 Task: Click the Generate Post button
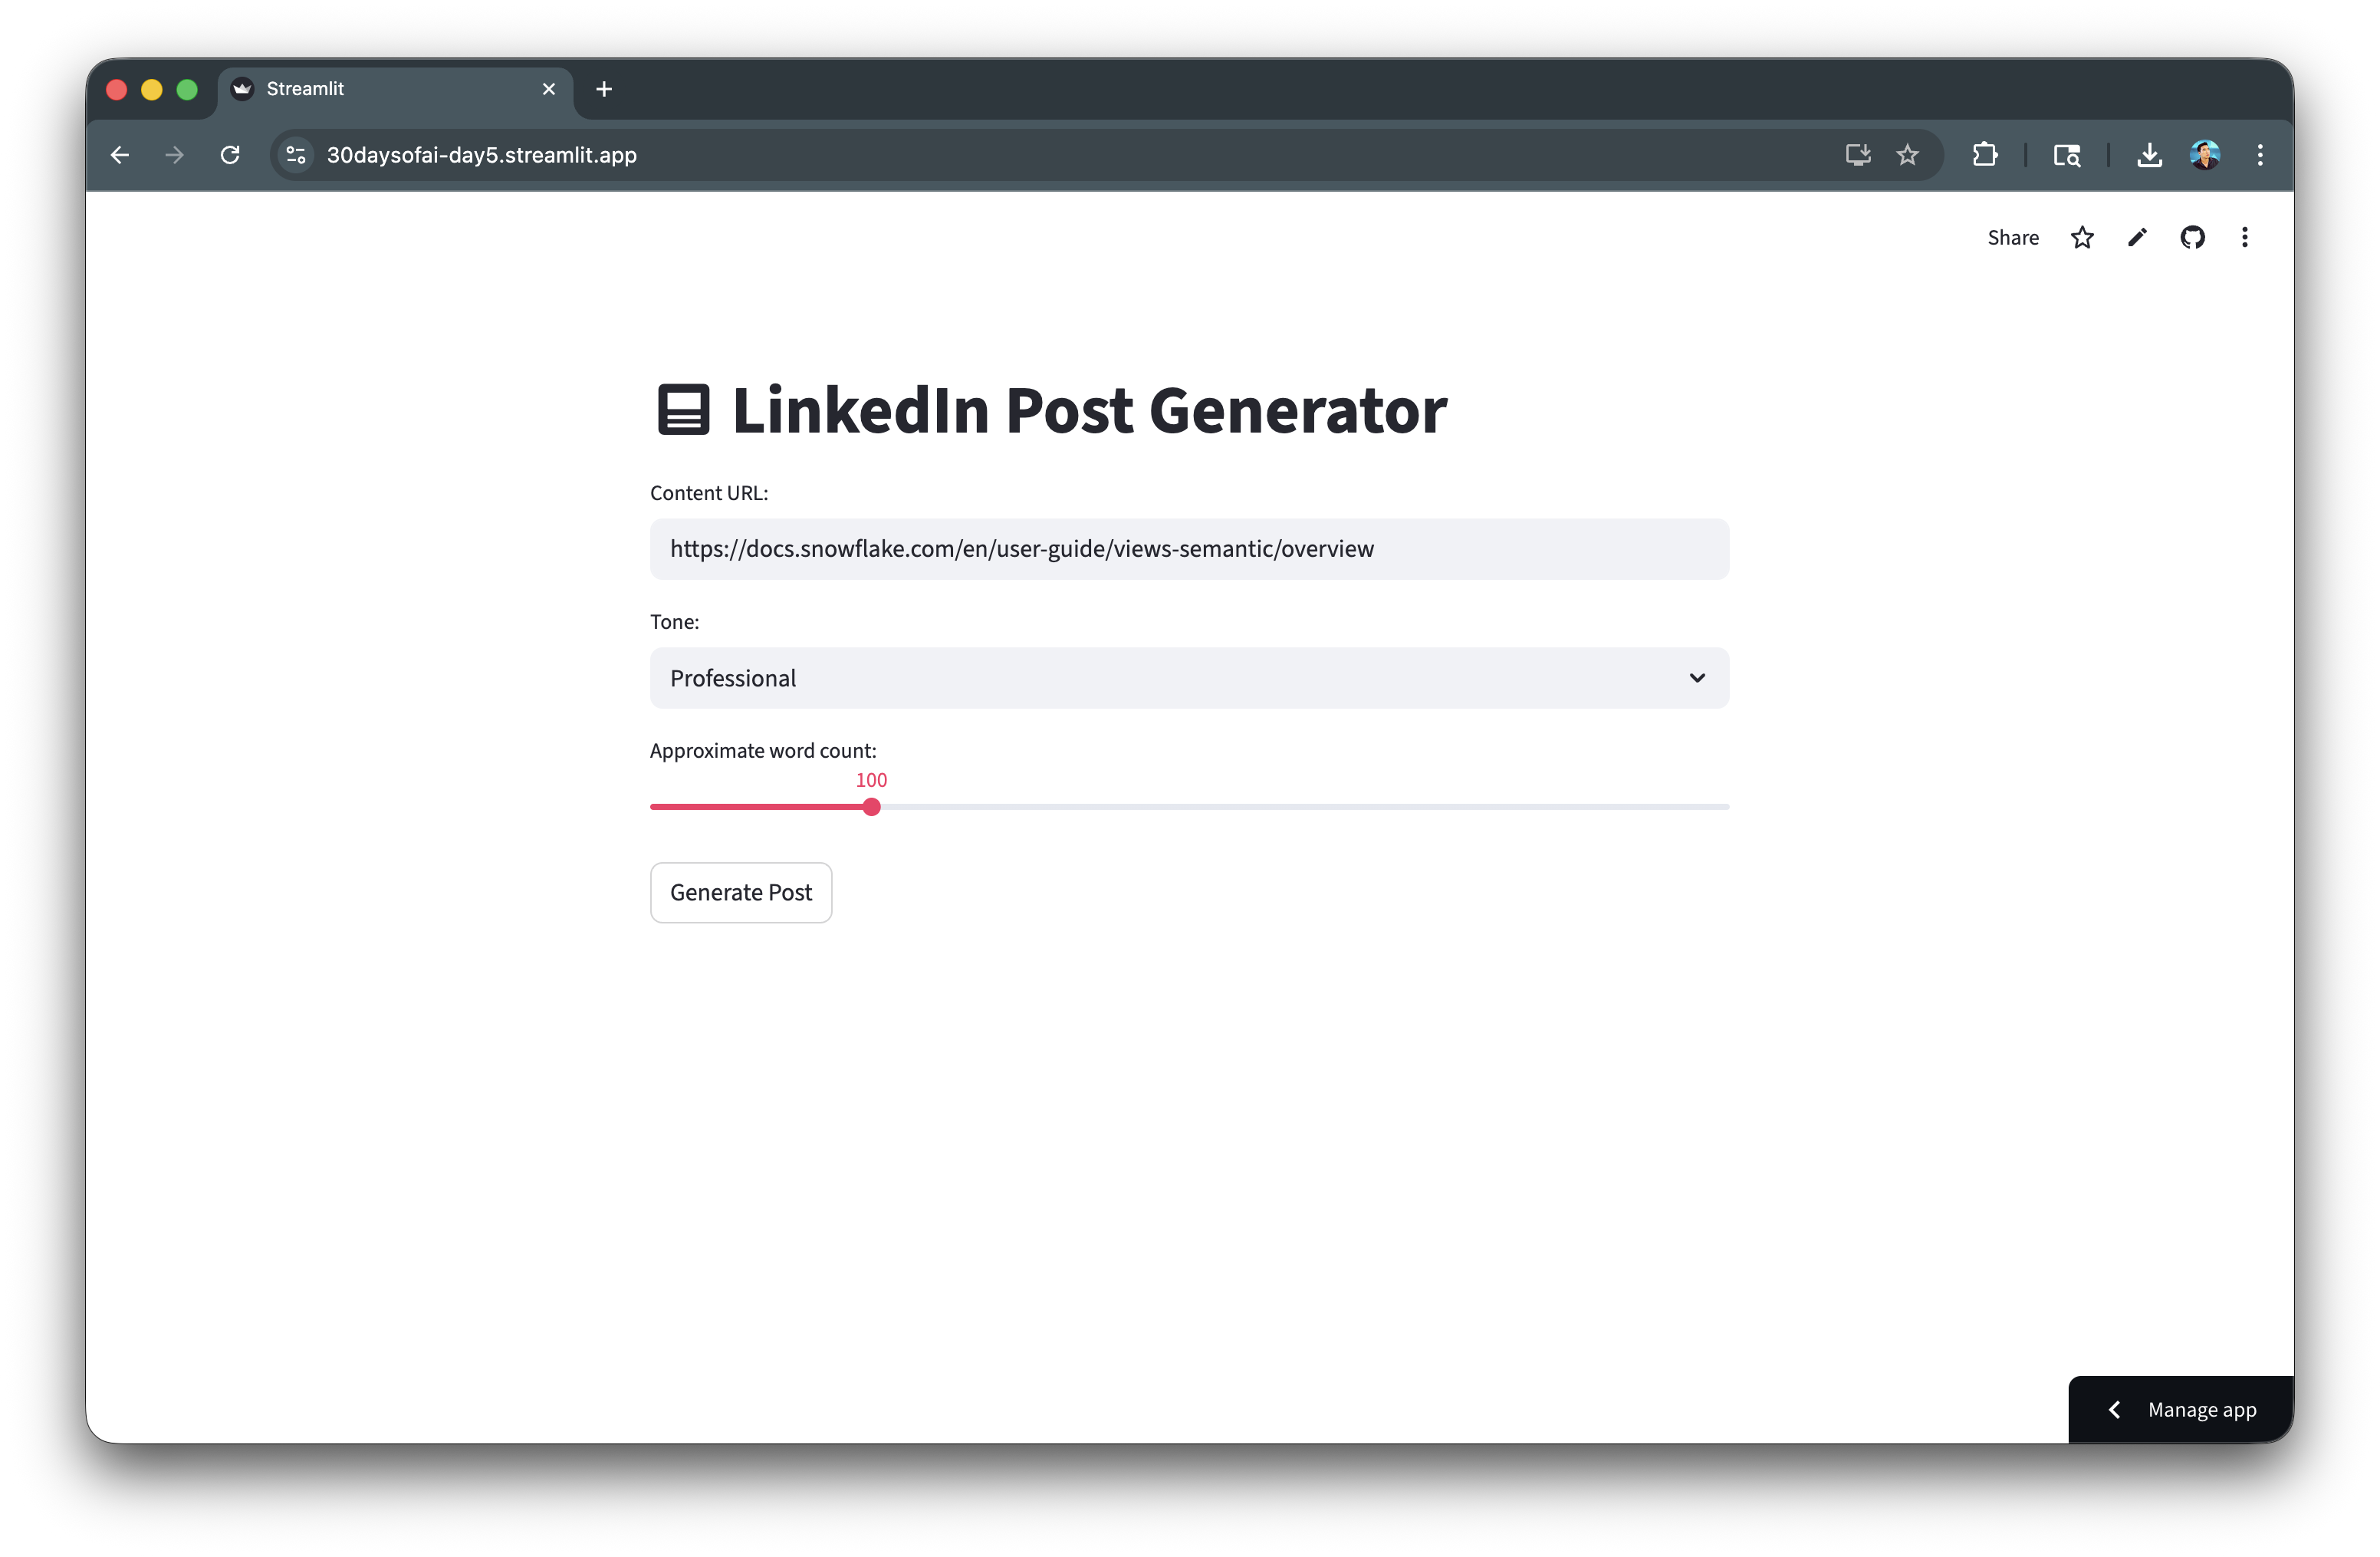[740, 892]
